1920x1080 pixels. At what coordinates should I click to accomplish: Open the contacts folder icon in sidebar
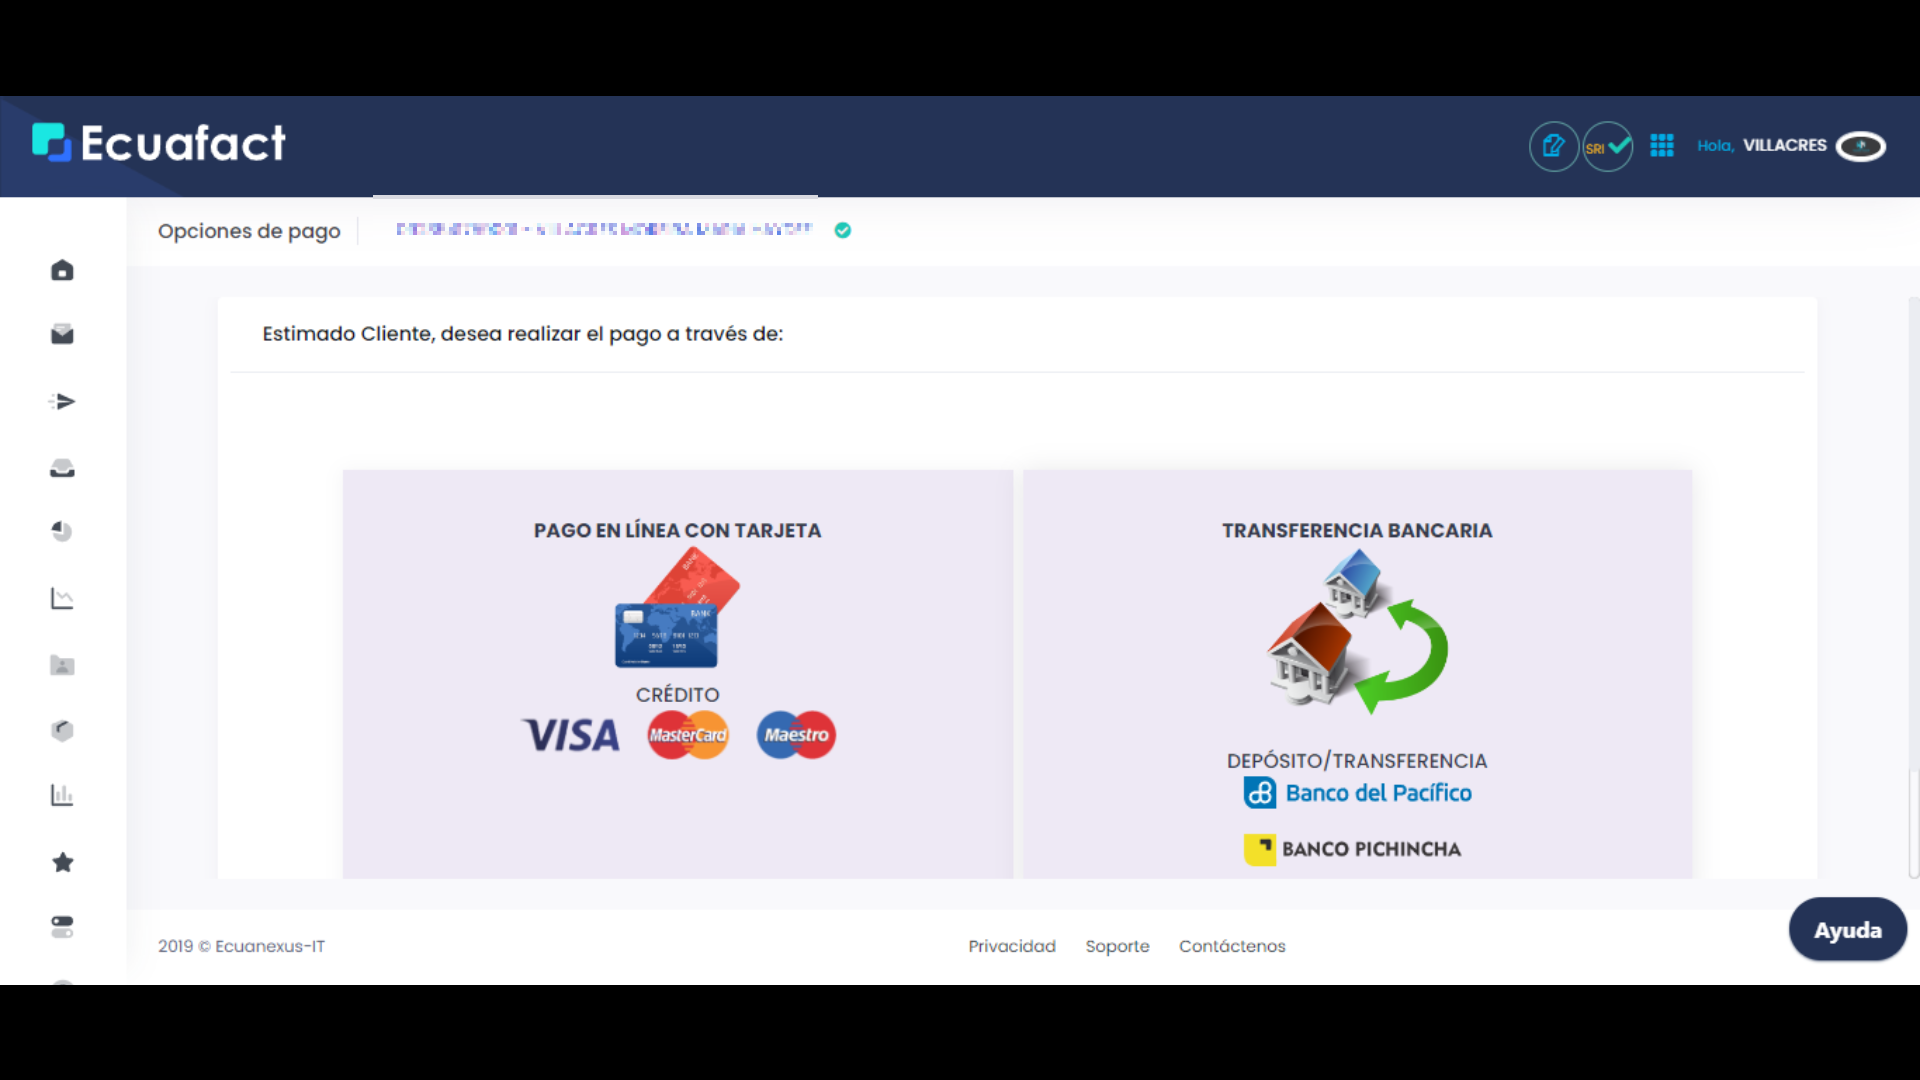coord(62,665)
